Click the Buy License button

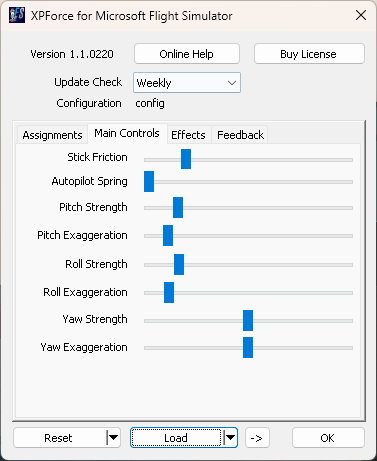click(x=309, y=54)
